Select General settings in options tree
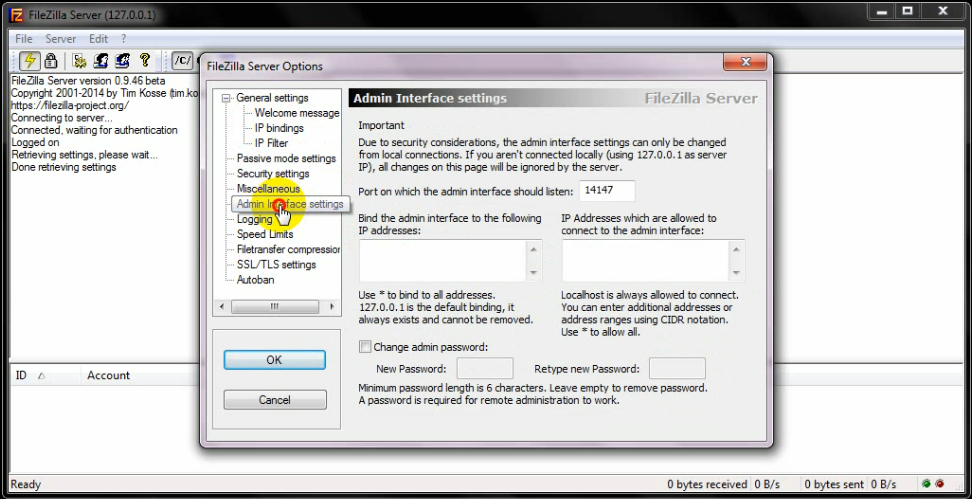Image resolution: width=972 pixels, height=499 pixels. tap(272, 98)
